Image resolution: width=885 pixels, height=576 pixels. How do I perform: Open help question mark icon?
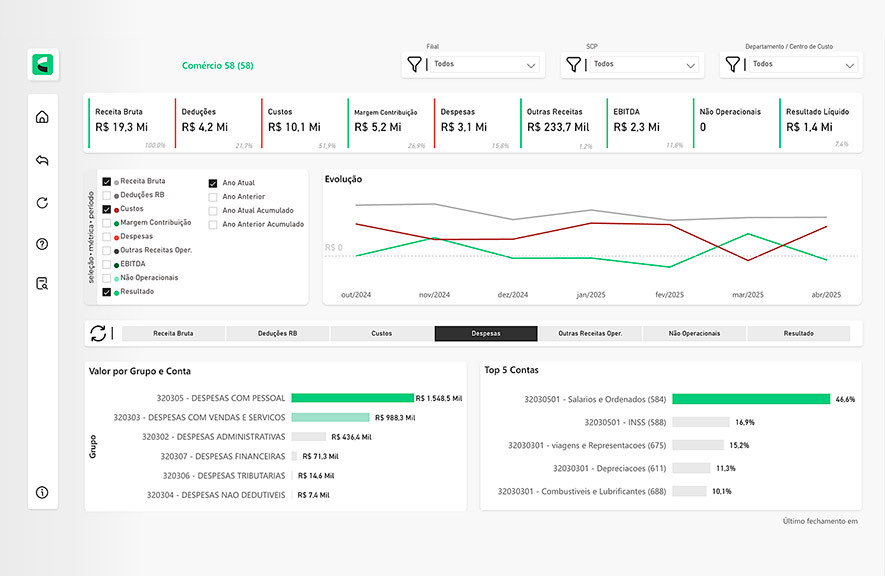42,244
